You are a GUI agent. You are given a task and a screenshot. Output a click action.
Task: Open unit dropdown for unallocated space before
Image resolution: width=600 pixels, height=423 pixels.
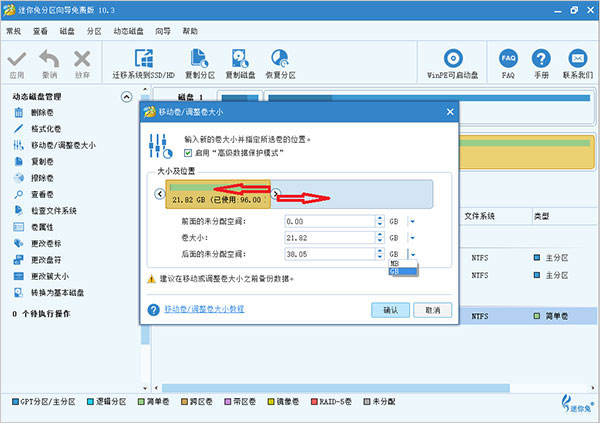pos(412,221)
